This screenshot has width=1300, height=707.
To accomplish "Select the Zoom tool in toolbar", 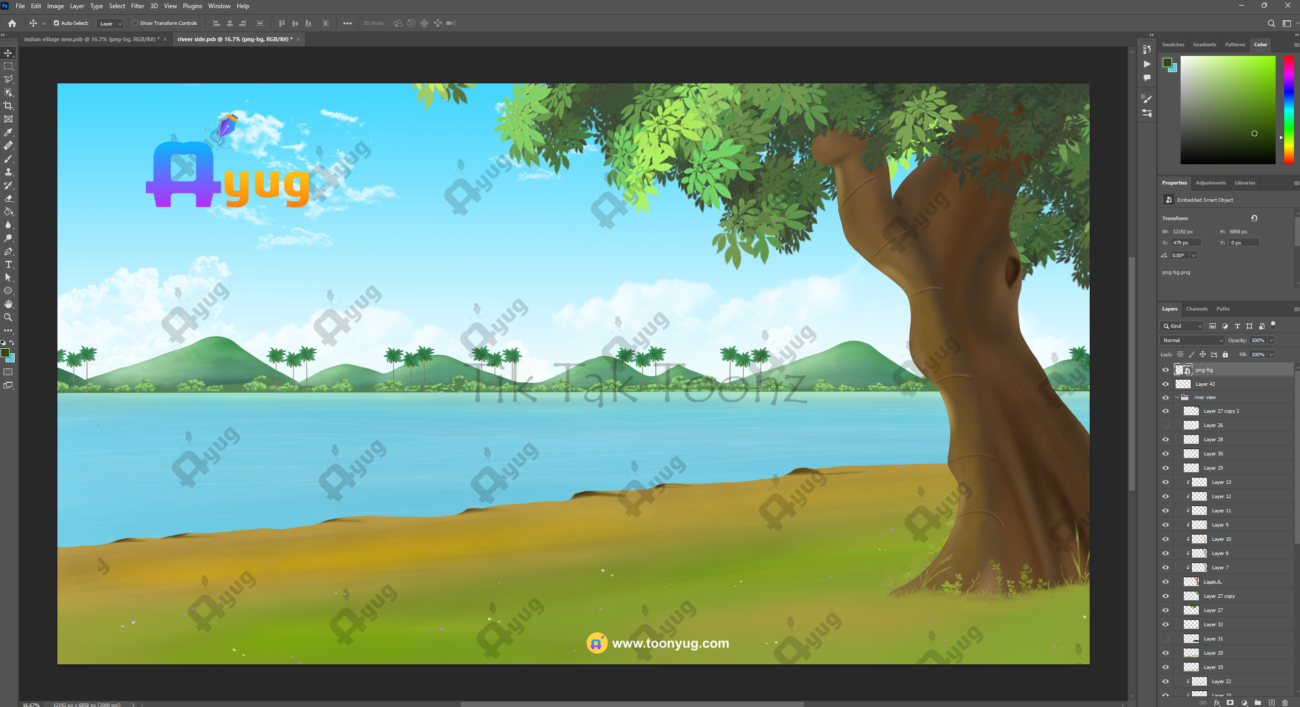I will (8, 317).
